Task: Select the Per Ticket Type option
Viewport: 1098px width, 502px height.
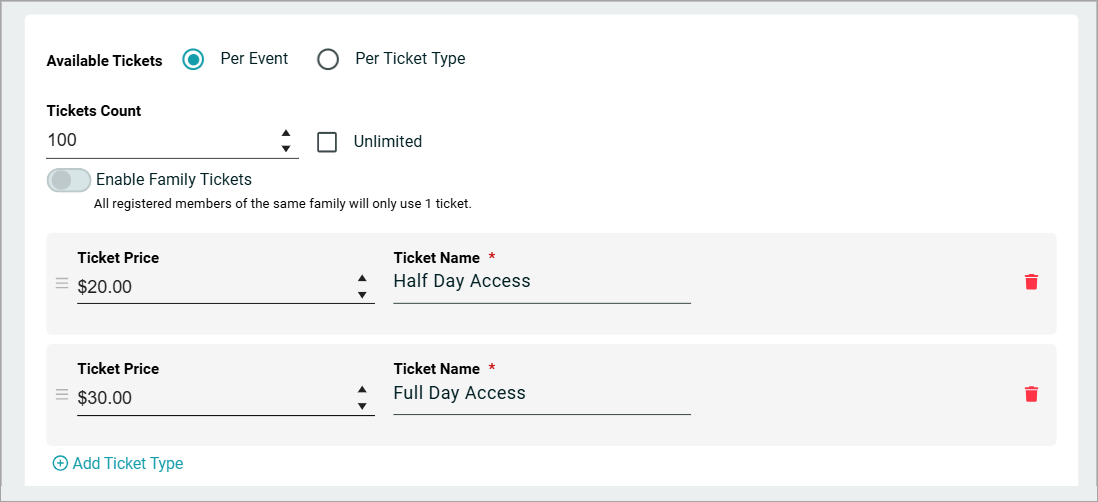Action: (x=328, y=60)
